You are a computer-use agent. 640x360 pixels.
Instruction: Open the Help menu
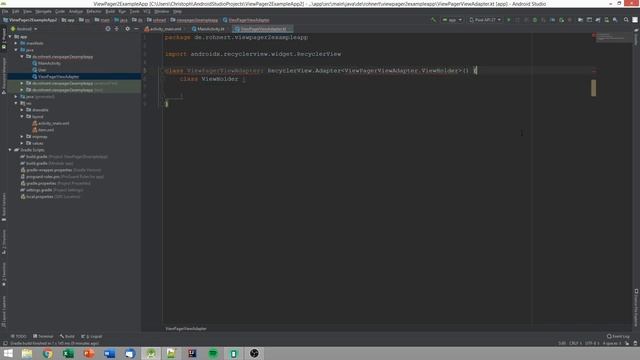[177, 11]
